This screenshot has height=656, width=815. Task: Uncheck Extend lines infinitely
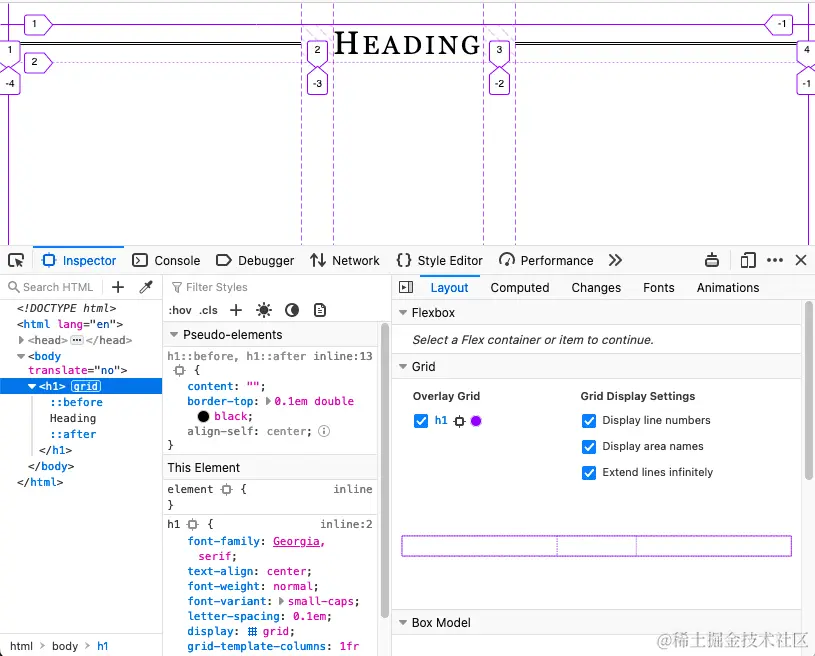point(589,473)
